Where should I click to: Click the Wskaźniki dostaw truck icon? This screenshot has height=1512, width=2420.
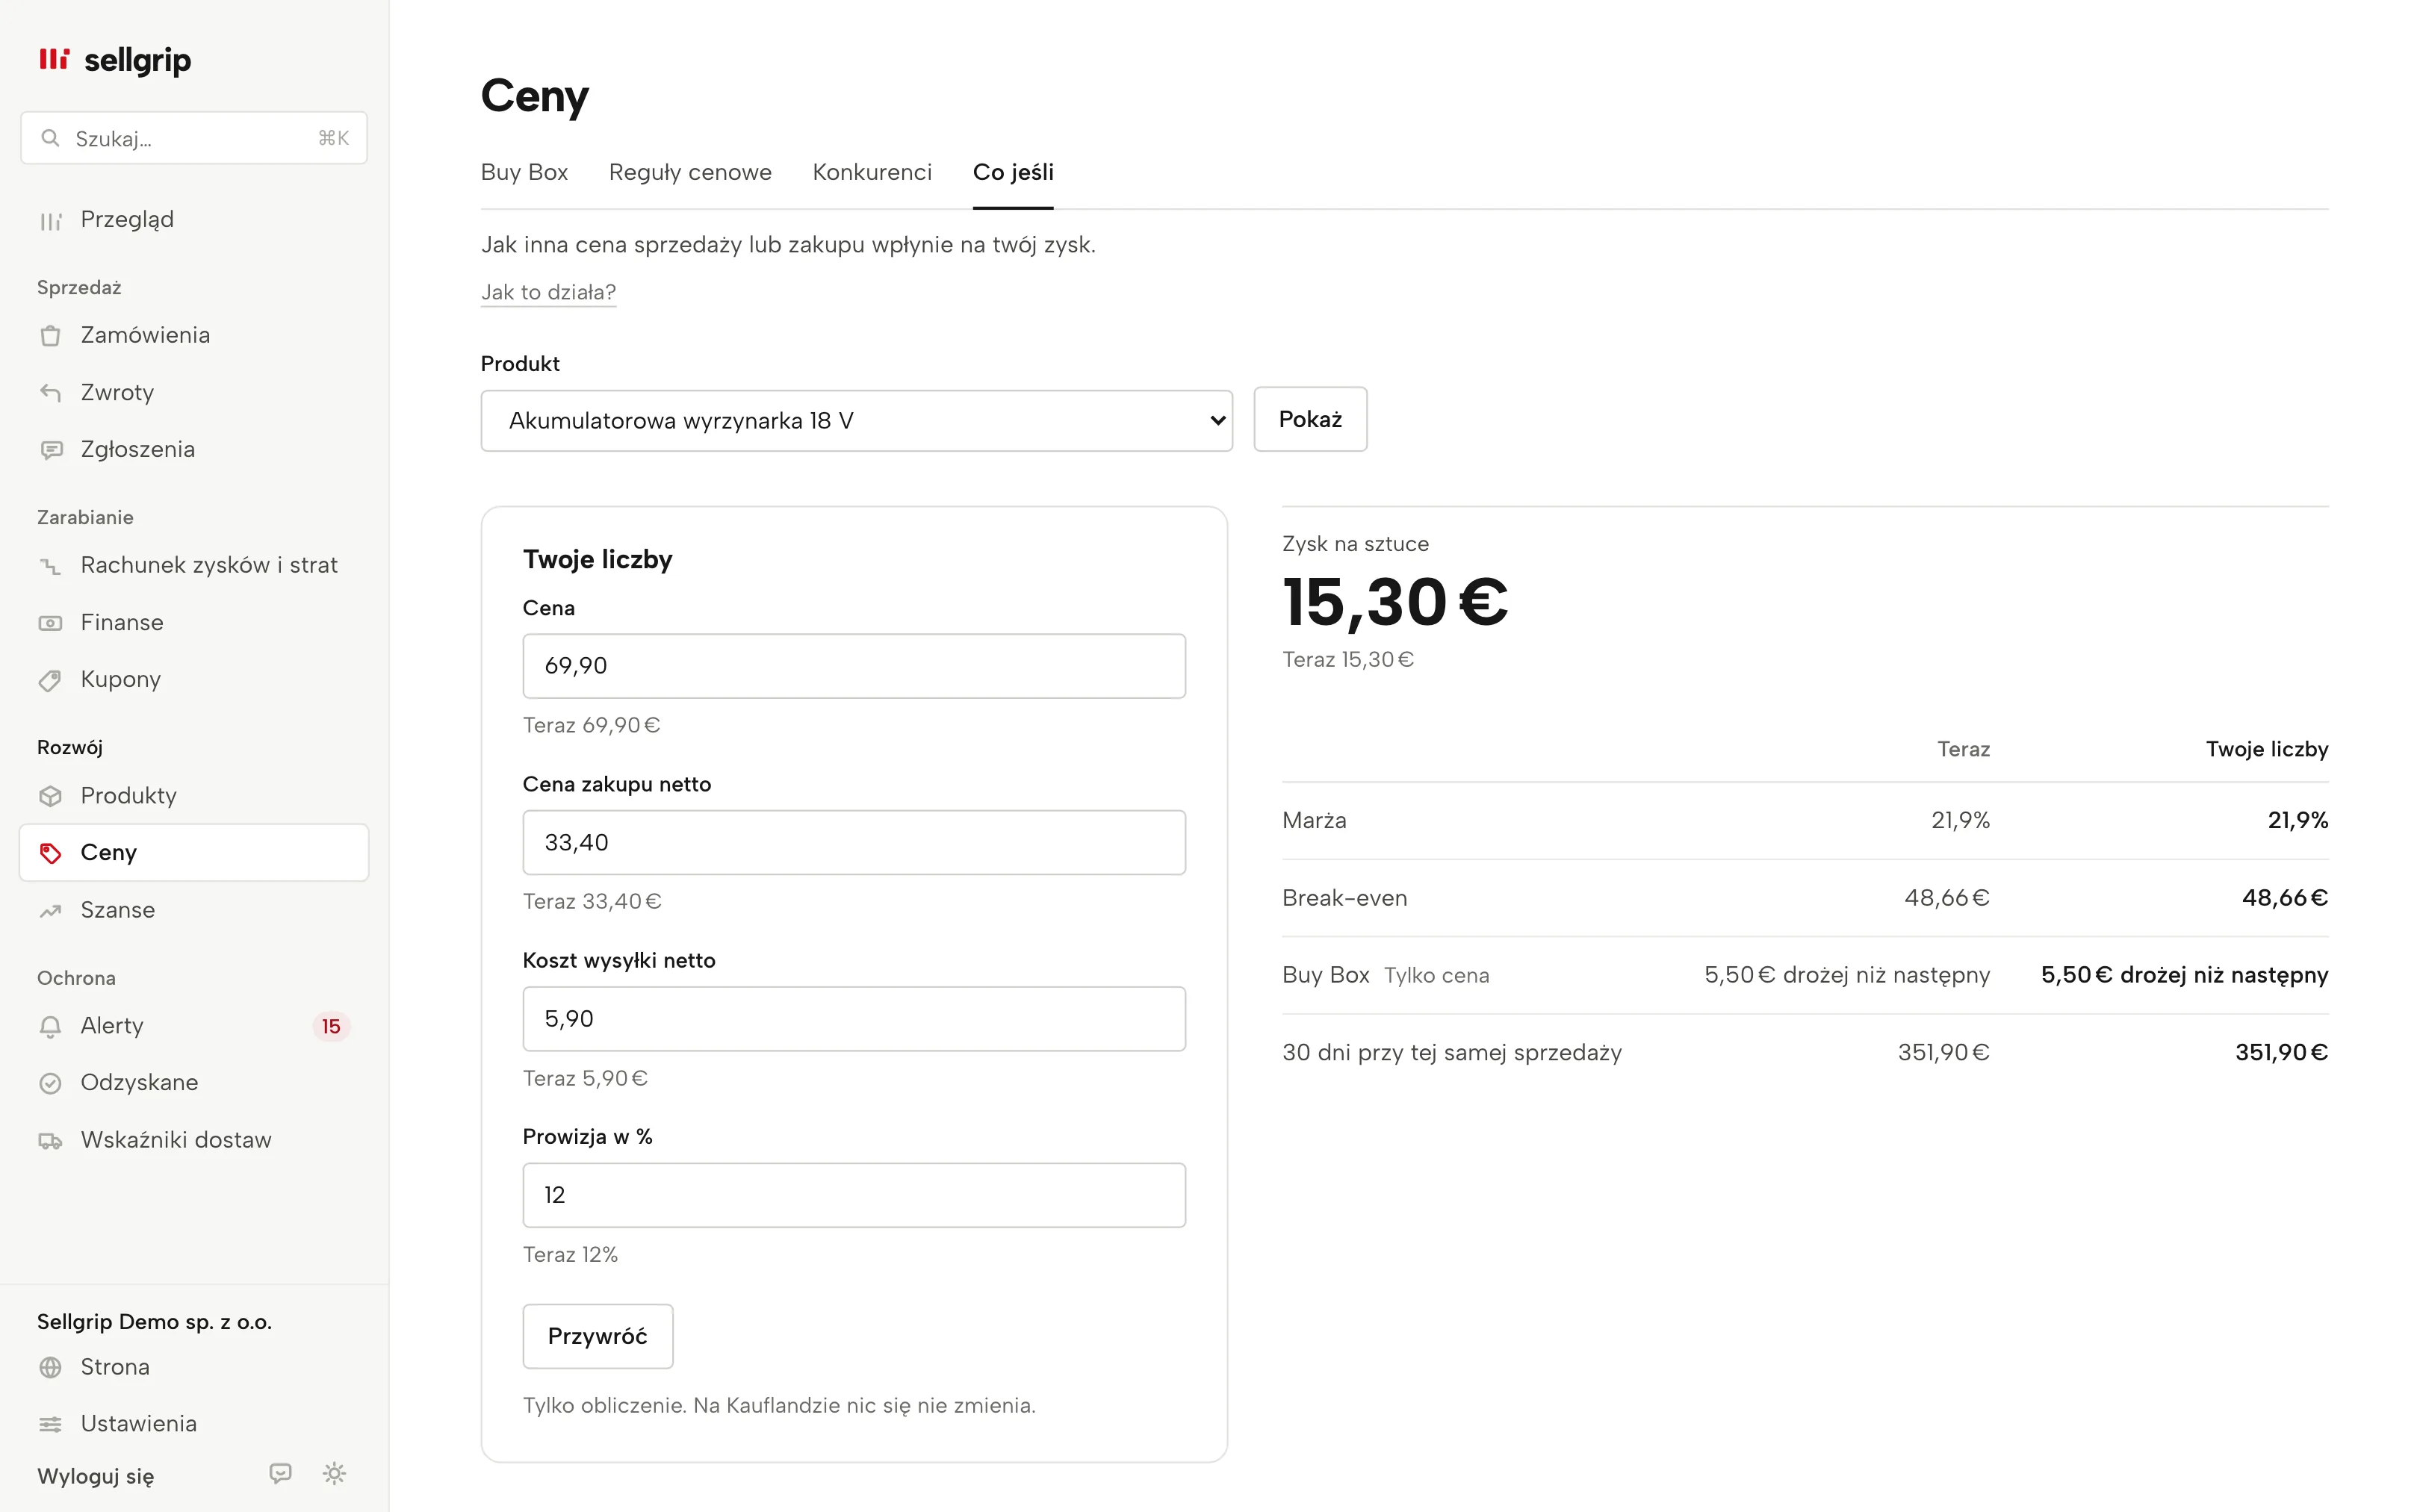50,1141
